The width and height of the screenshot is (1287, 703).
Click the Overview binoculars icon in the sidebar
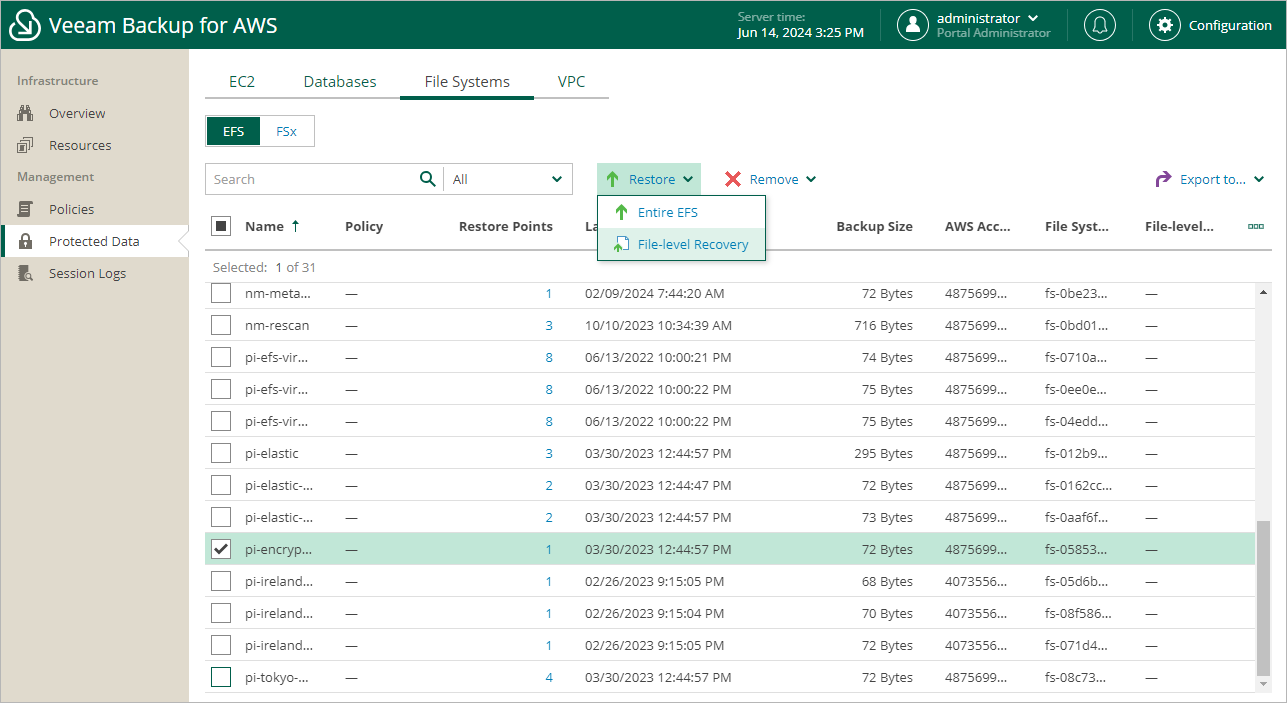[x=26, y=113]
